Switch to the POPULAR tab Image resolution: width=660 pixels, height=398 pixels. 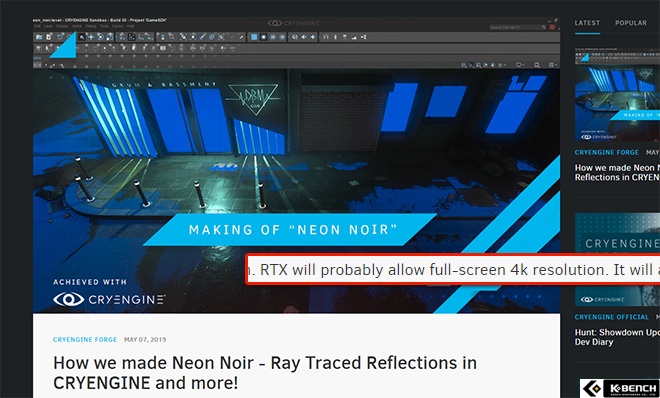pos(631,23)
